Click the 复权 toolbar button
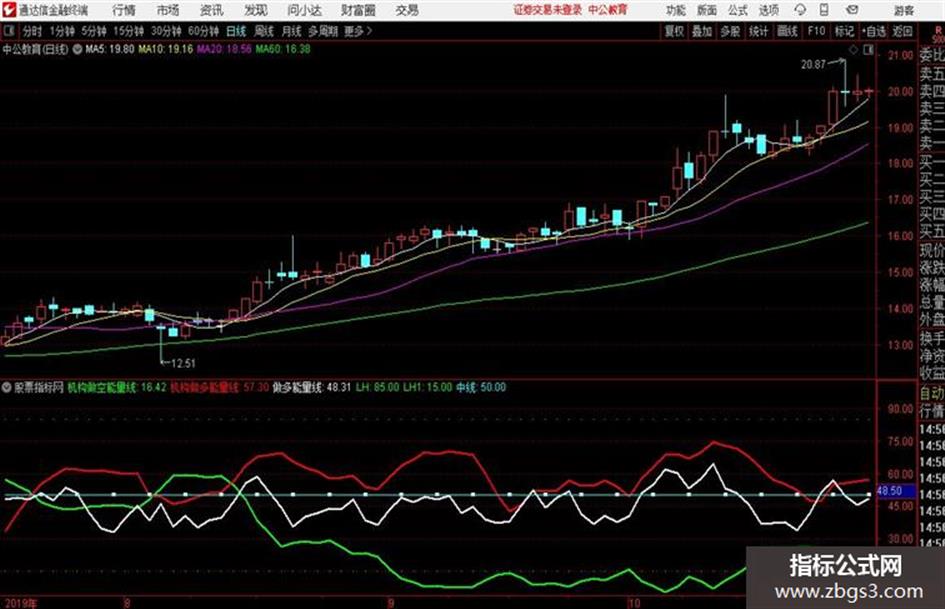The width and height of the screenshot is (945, 609). 674,31
